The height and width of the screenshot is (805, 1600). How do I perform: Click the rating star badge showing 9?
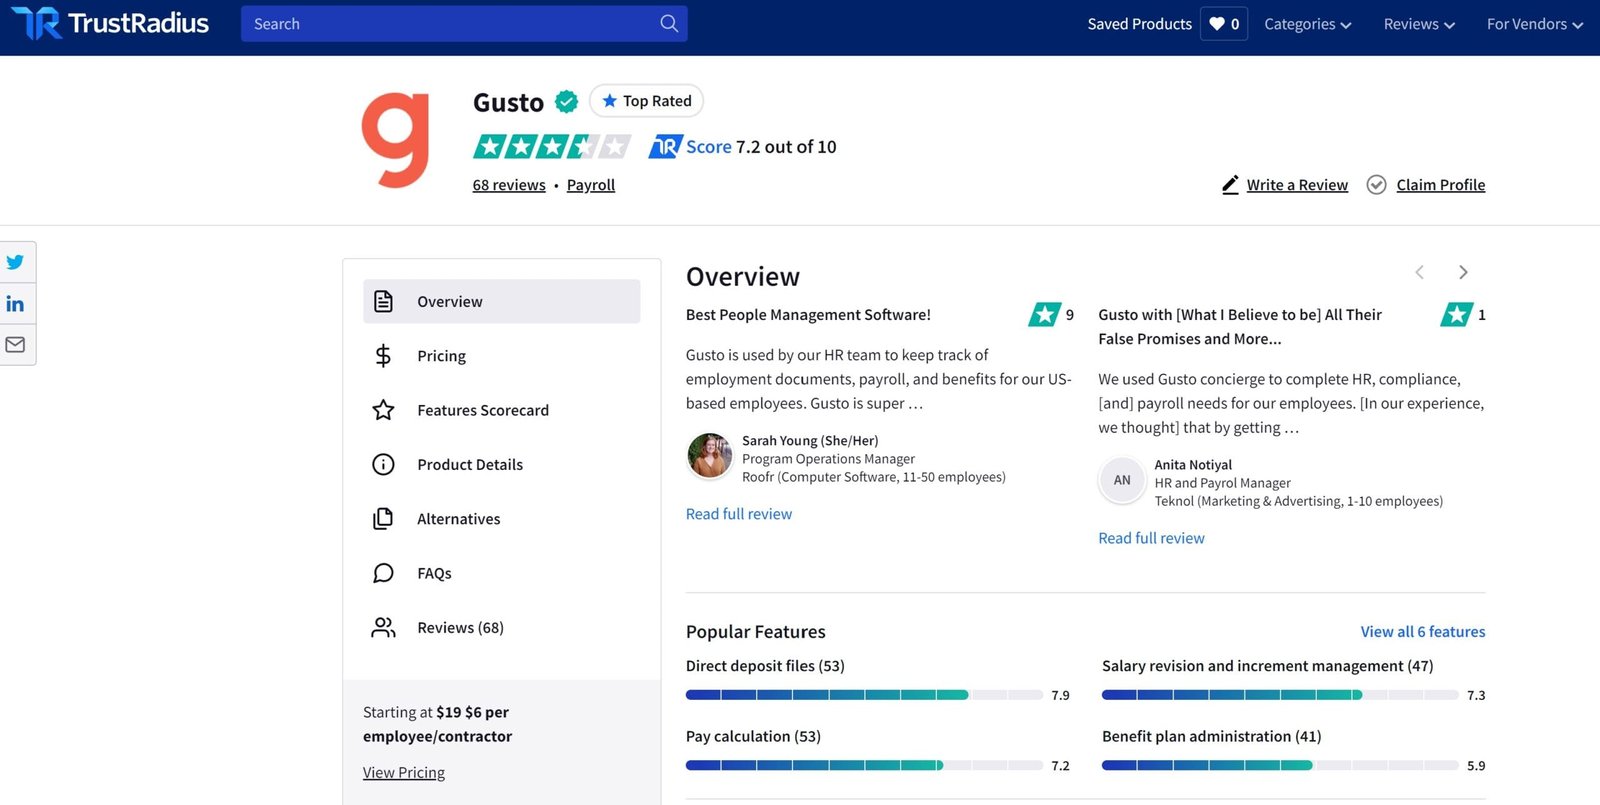click(1044, 315)
